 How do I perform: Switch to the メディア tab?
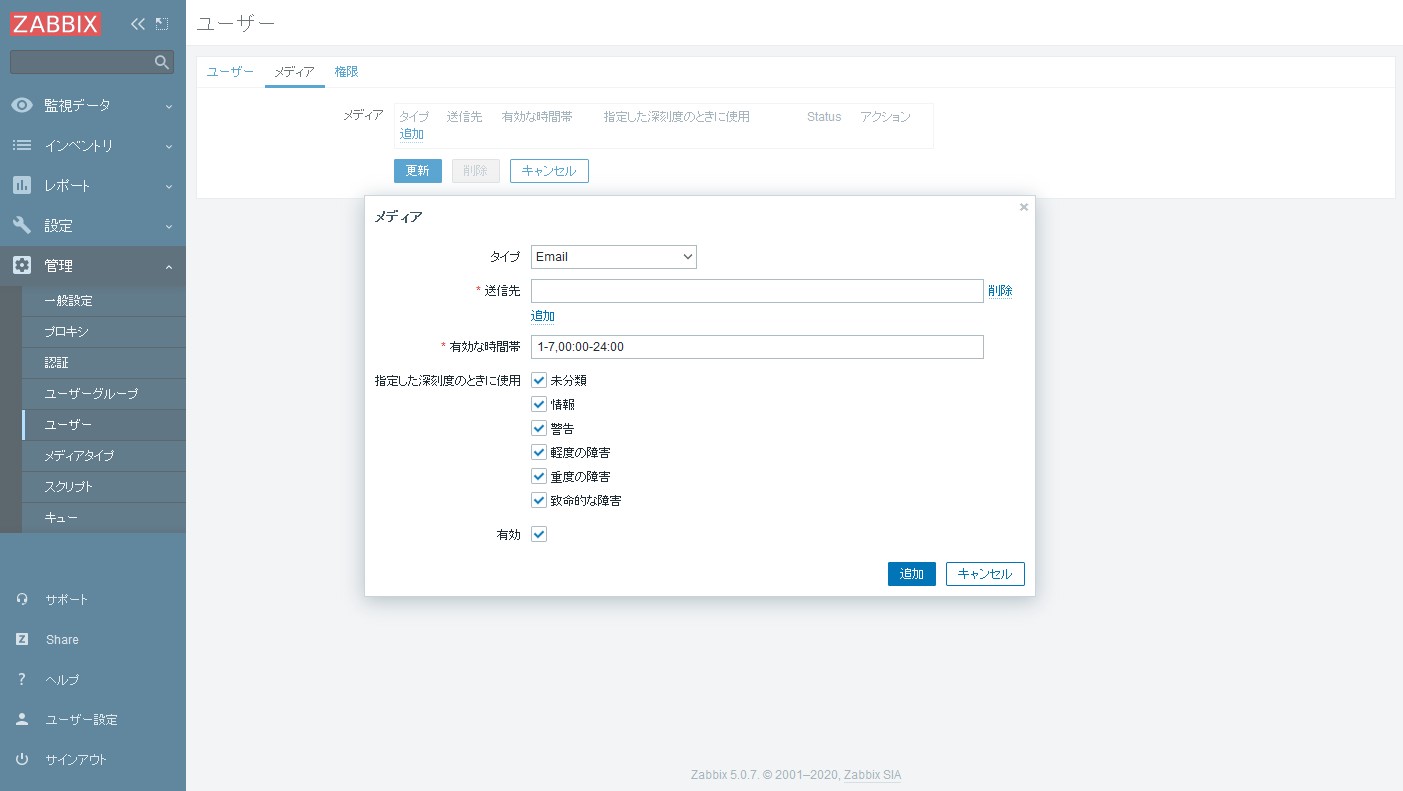click(294, 72)
